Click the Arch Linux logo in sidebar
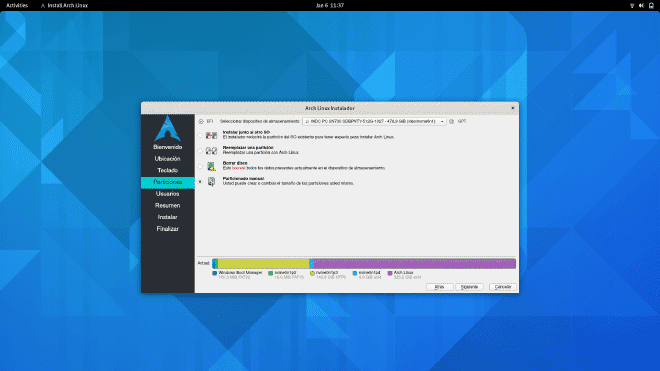The height and width of the screenshot is (371, 660). point(168,128)
